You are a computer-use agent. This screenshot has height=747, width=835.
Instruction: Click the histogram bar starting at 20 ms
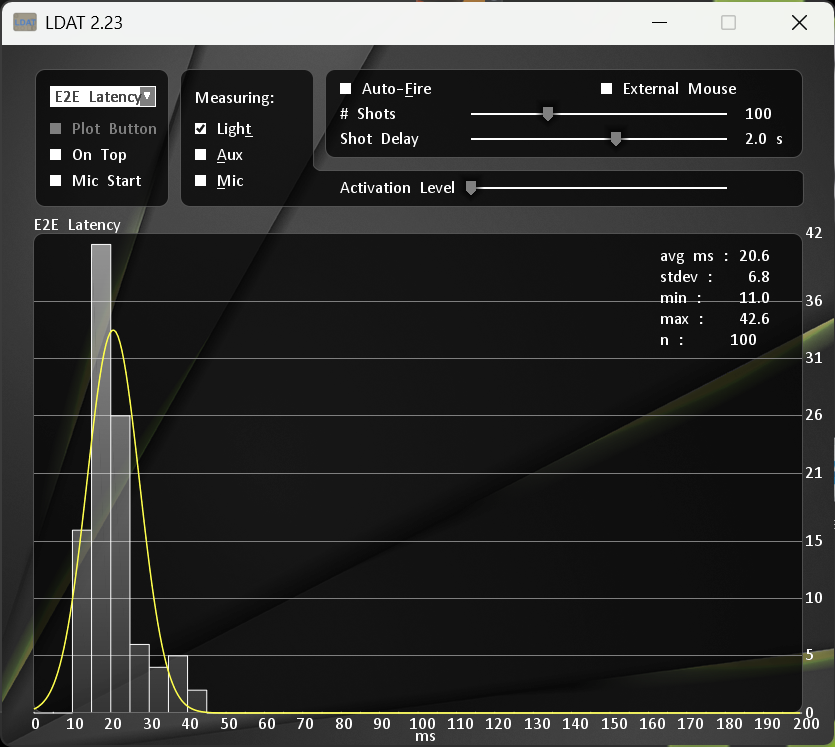click(x=120, y=564)
